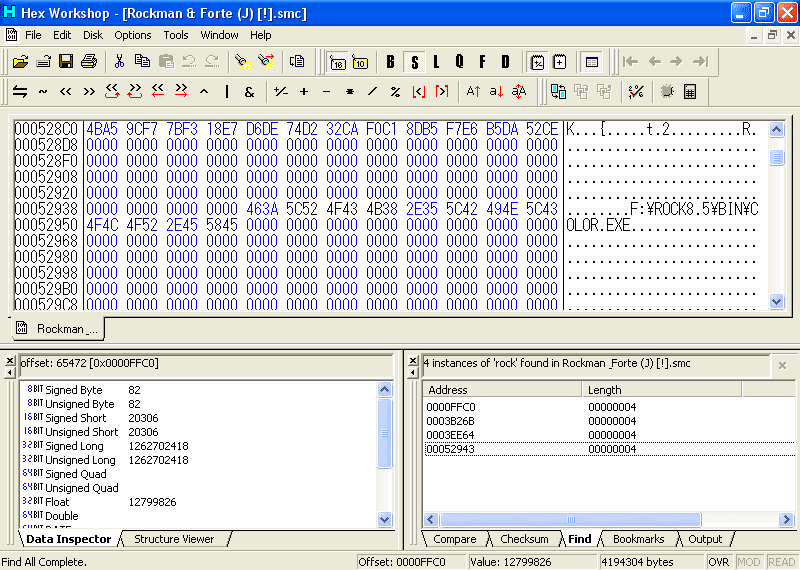This screenshot has height=570, width=800.
Task: Select Short view mode S
Action: 414,62
